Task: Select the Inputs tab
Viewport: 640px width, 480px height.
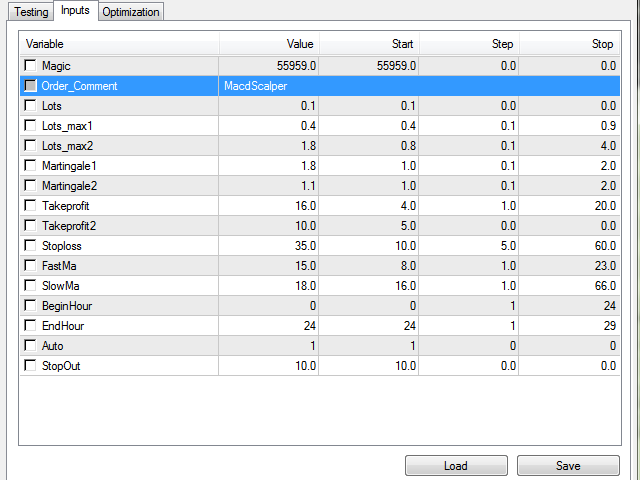Action: point(74,11)
